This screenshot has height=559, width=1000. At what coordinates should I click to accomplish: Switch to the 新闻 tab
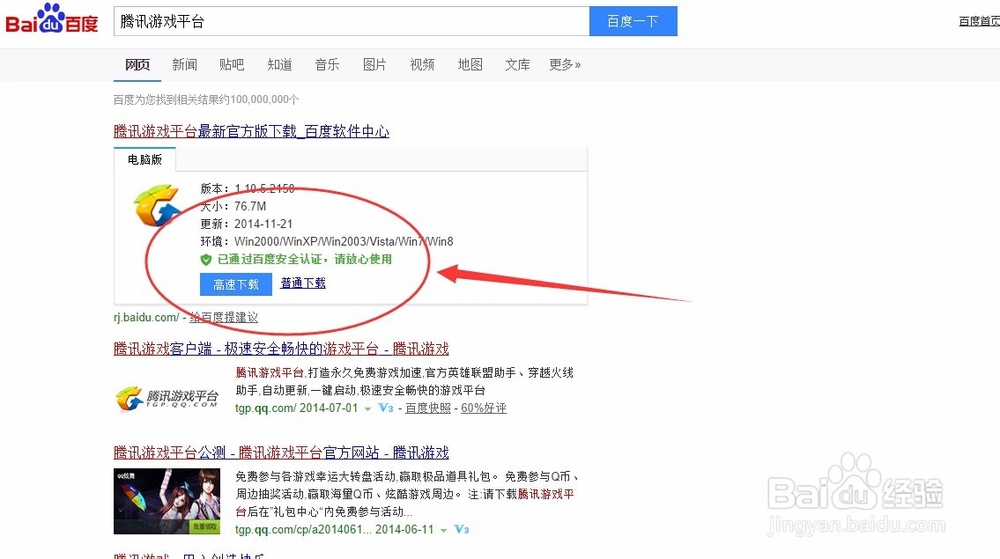coord(184,64)
